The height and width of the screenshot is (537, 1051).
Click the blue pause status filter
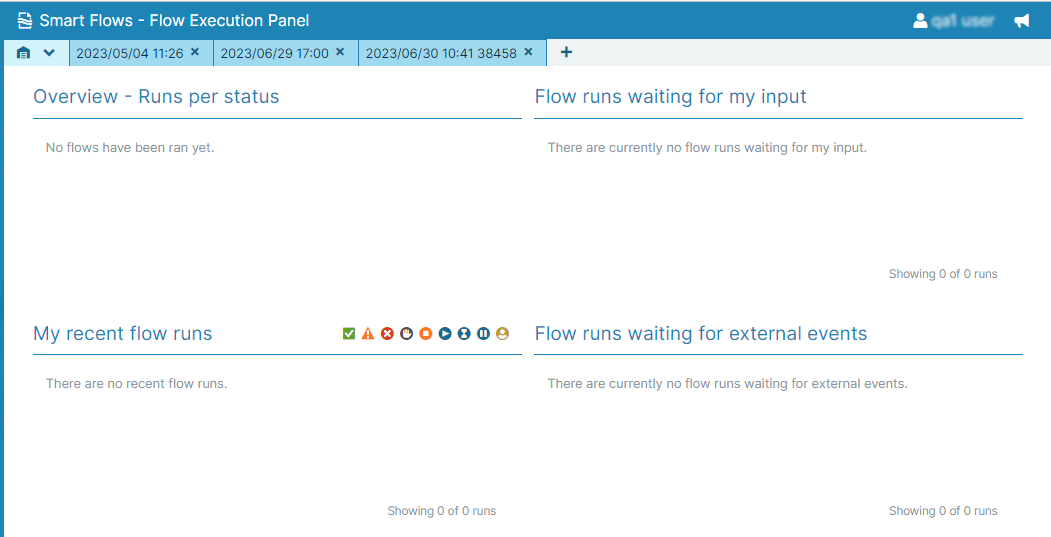click(483, 334)
